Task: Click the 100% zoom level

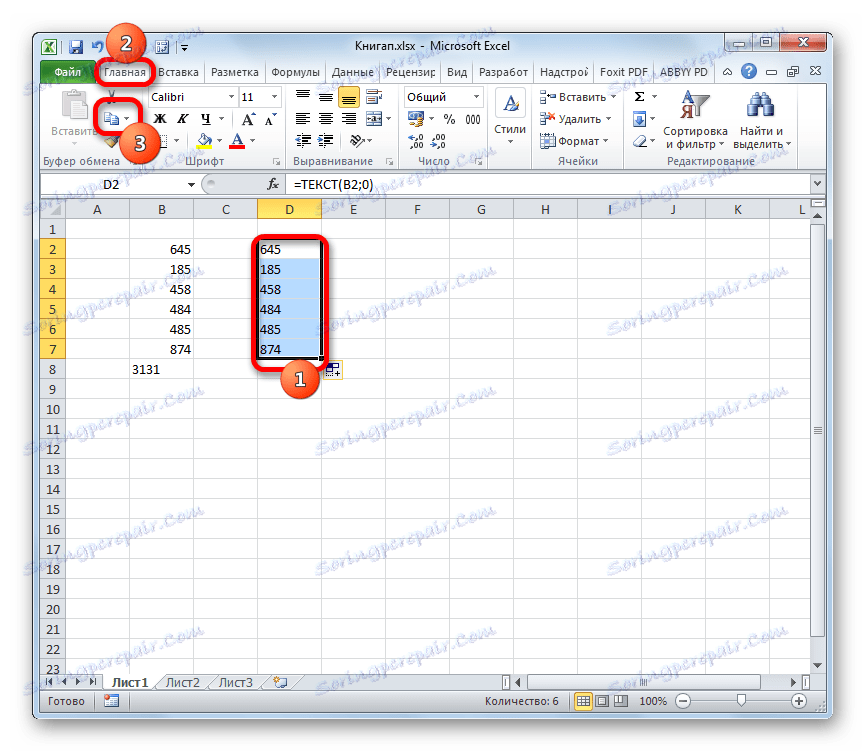Action: 653,701
